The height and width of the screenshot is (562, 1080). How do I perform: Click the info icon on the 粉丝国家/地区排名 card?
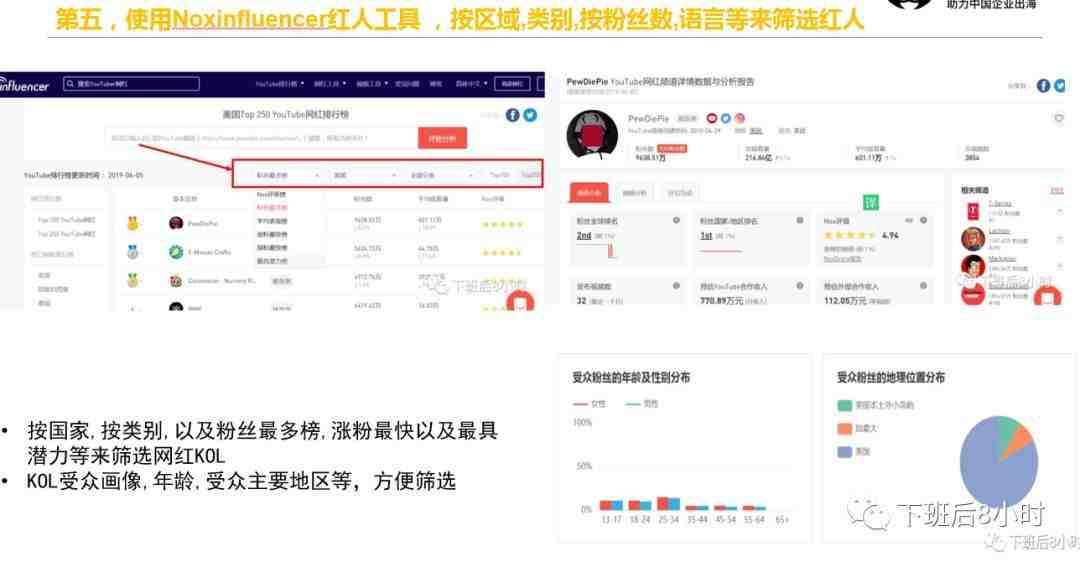[800, 220]
